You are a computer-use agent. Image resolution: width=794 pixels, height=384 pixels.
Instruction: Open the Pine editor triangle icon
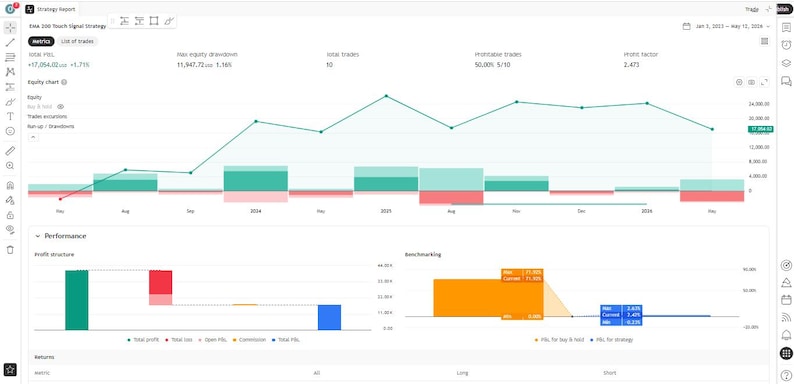coord(786,282)
